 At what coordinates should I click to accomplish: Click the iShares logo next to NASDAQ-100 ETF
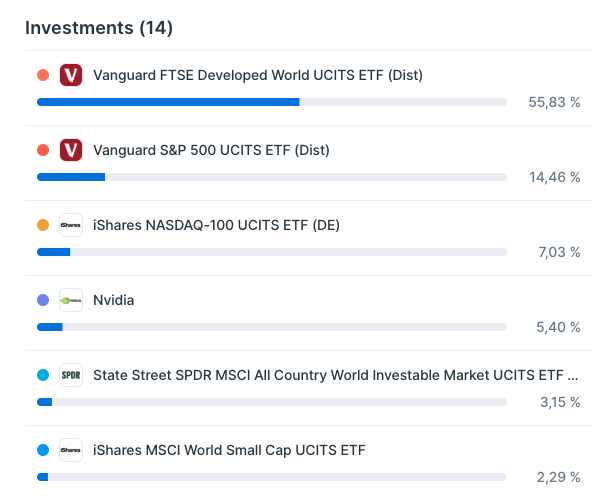[x=71, y=225]
